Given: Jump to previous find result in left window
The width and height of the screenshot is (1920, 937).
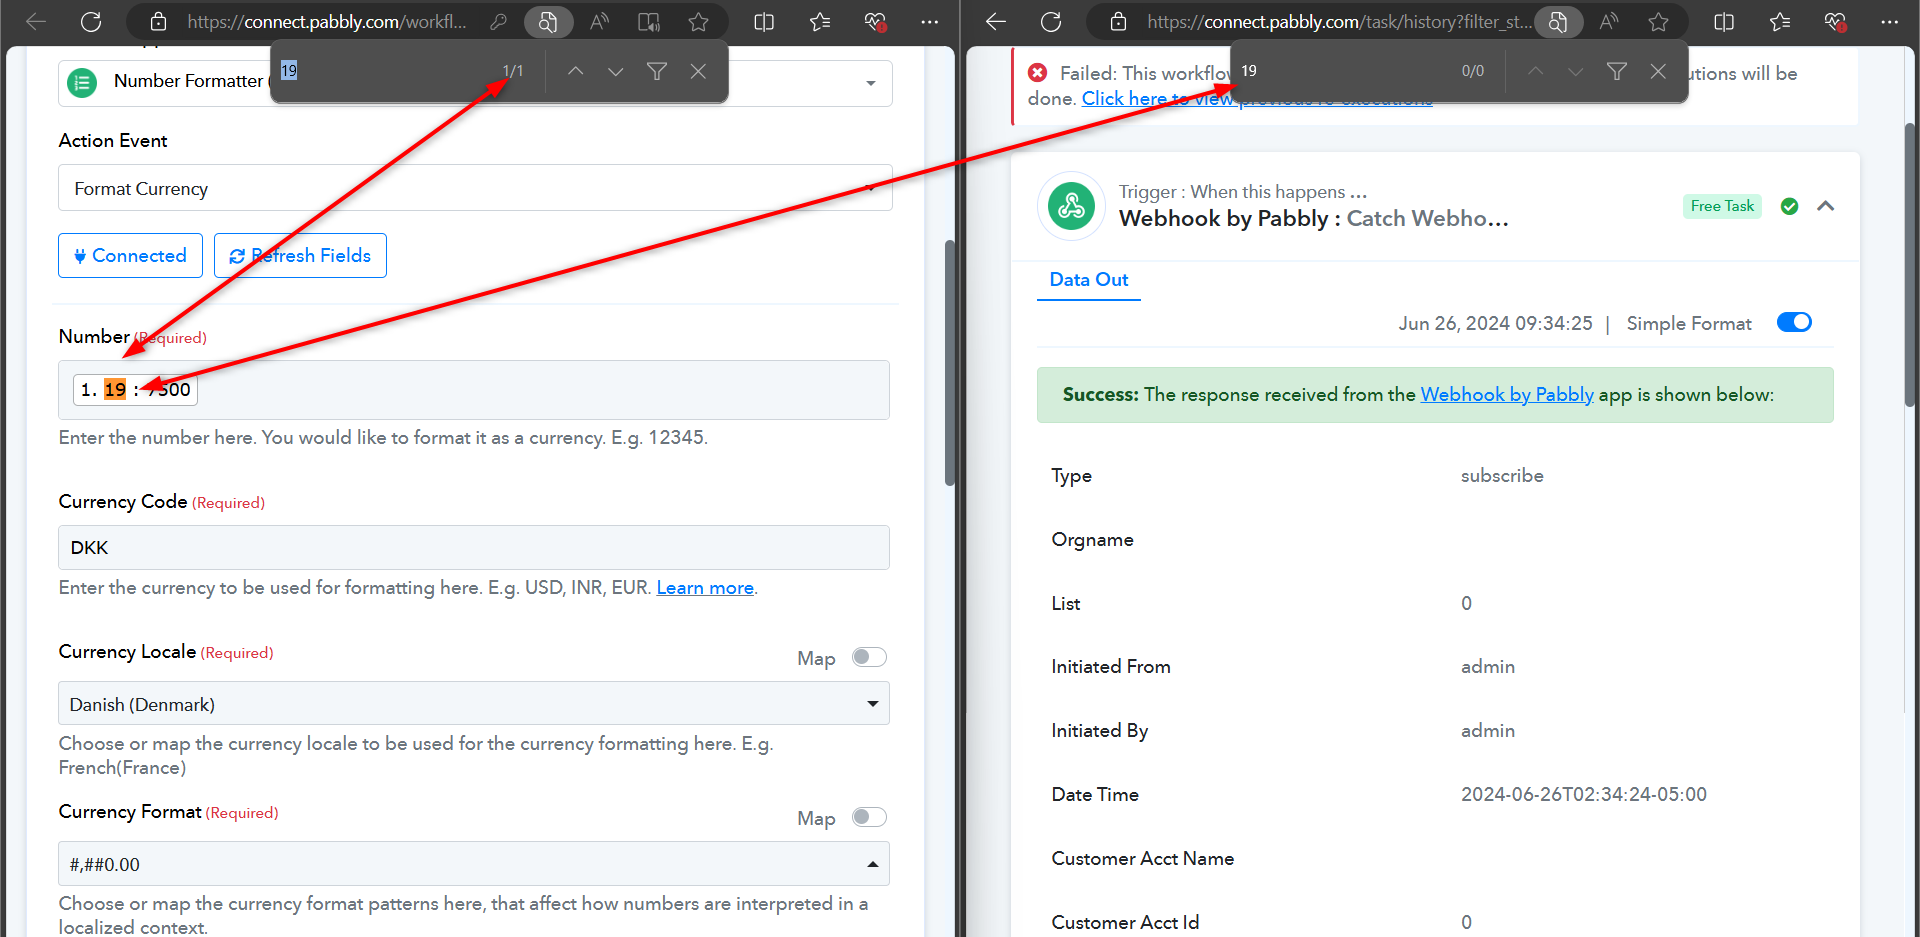Looking at the screenshot, I should (x=575, y=71).
